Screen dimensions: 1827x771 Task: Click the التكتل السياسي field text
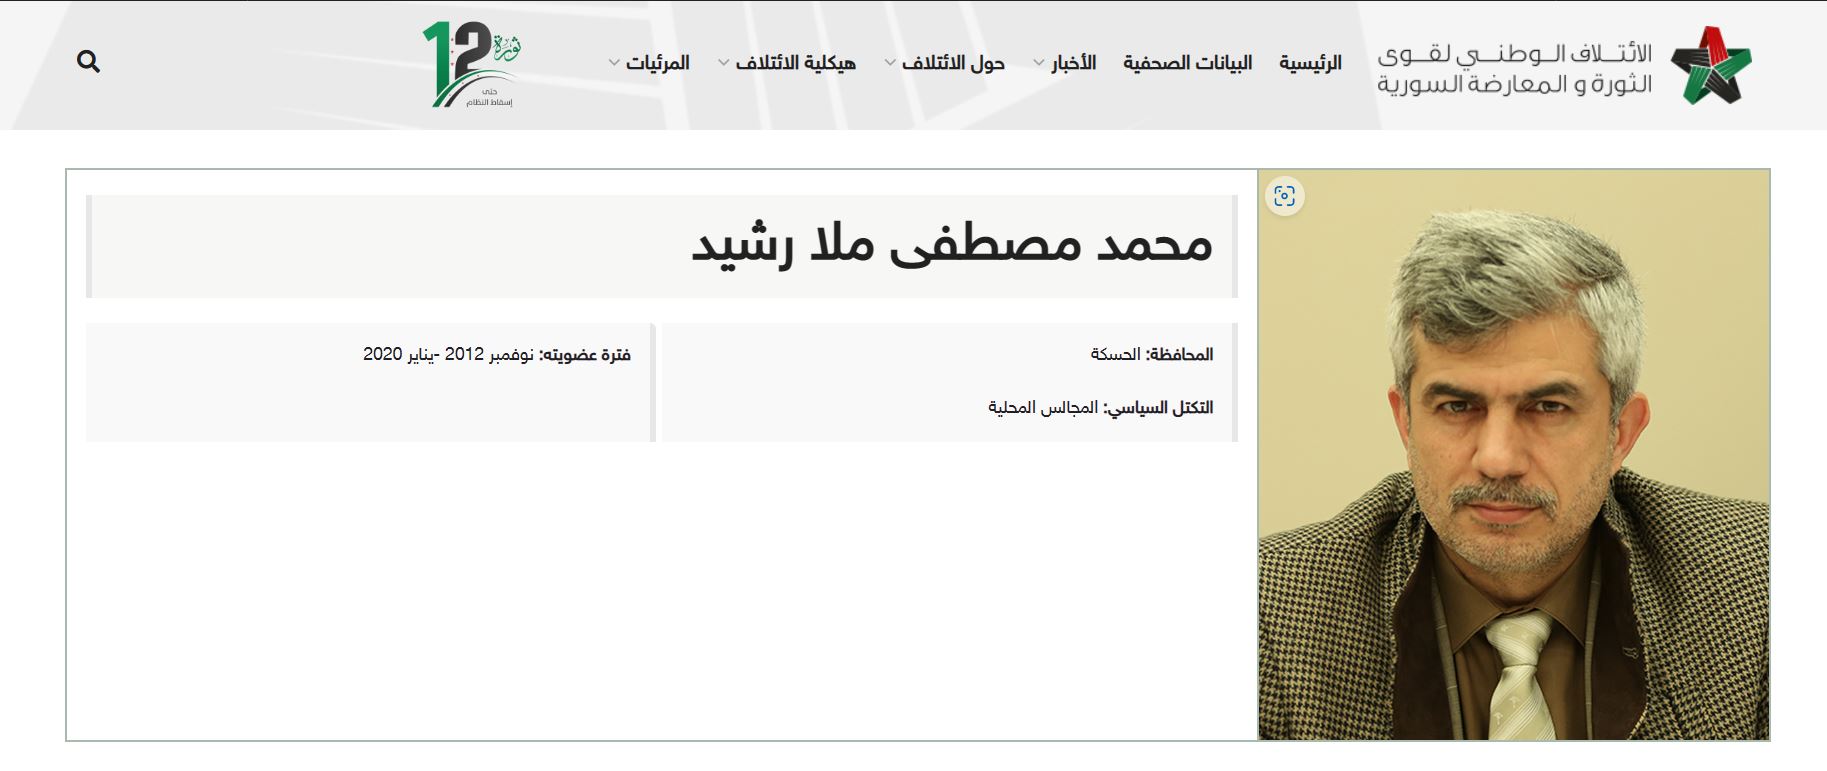1100,408
